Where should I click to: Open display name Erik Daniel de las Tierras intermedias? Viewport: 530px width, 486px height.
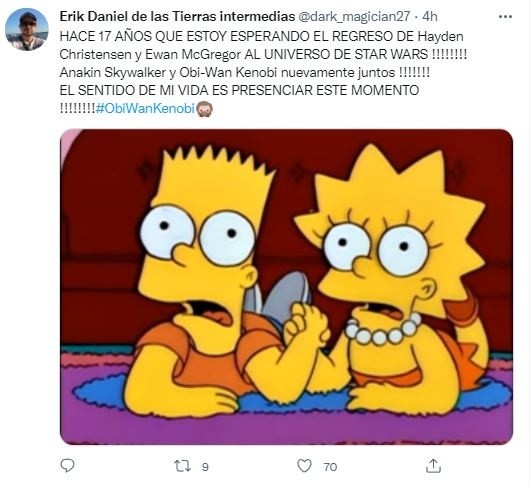[x=177, y=16]
